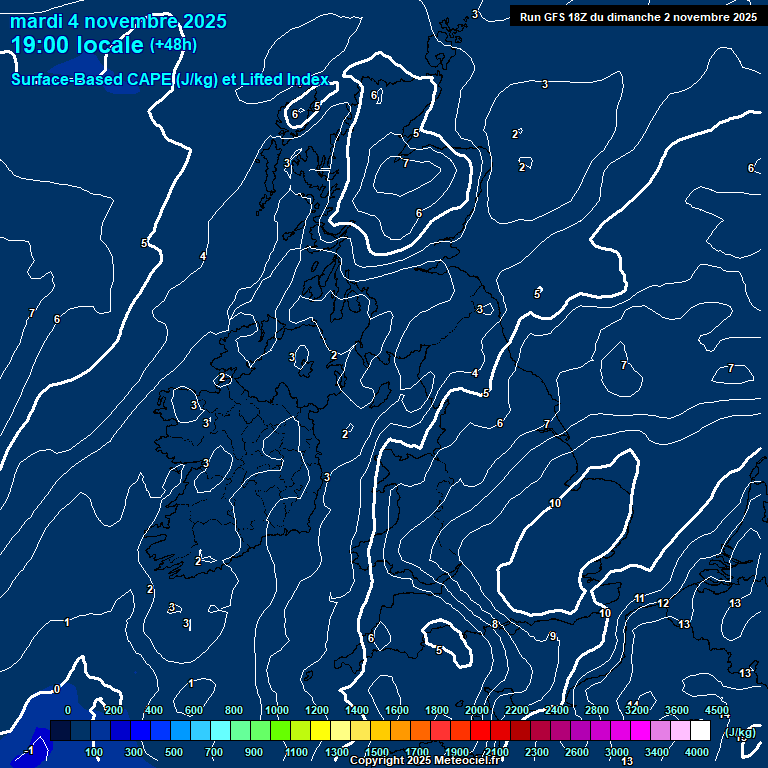
Task: Click the "1000" legend value
Action: point(277,710)
